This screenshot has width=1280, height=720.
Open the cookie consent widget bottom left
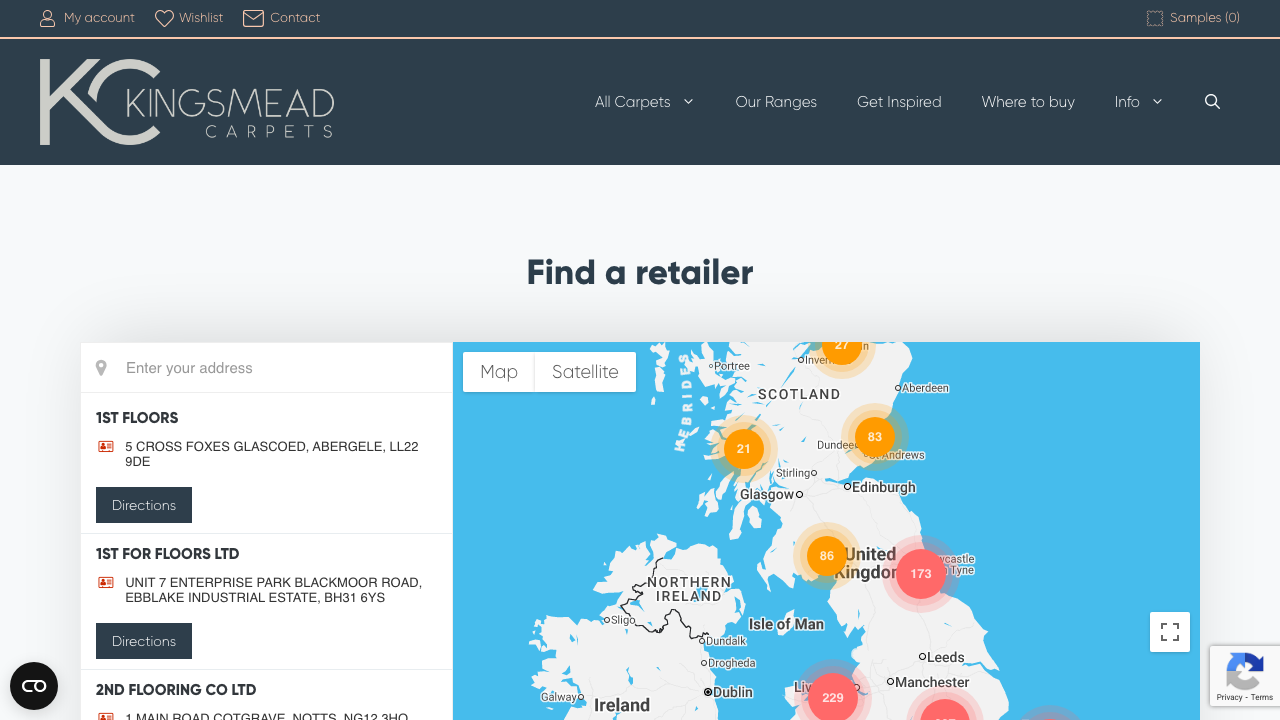33,686
